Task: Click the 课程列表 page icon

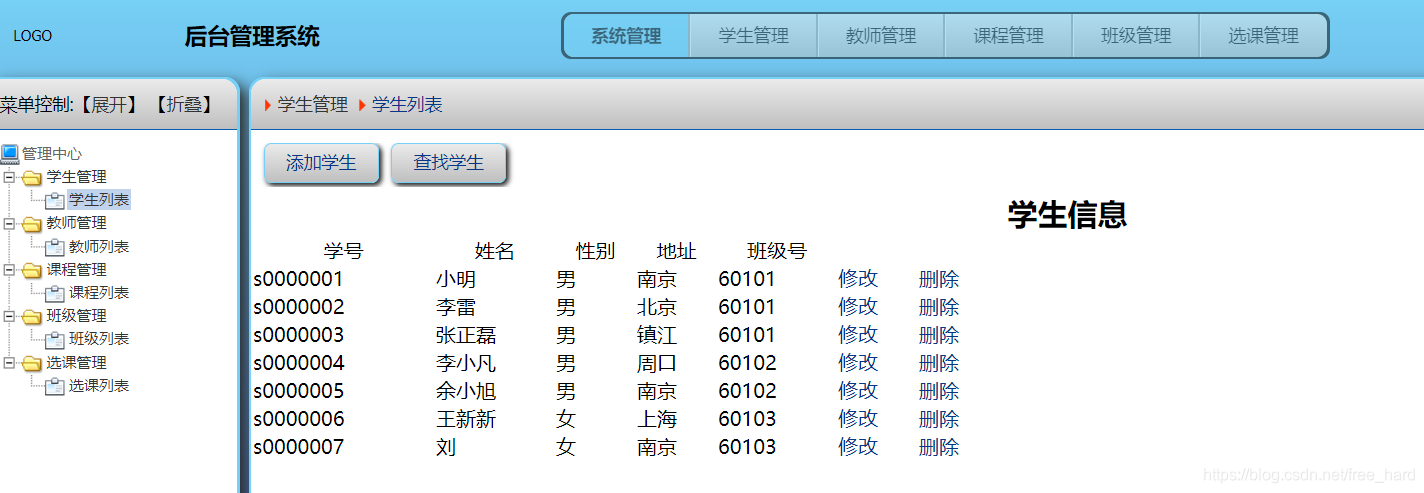Action: tap(55, 294)
